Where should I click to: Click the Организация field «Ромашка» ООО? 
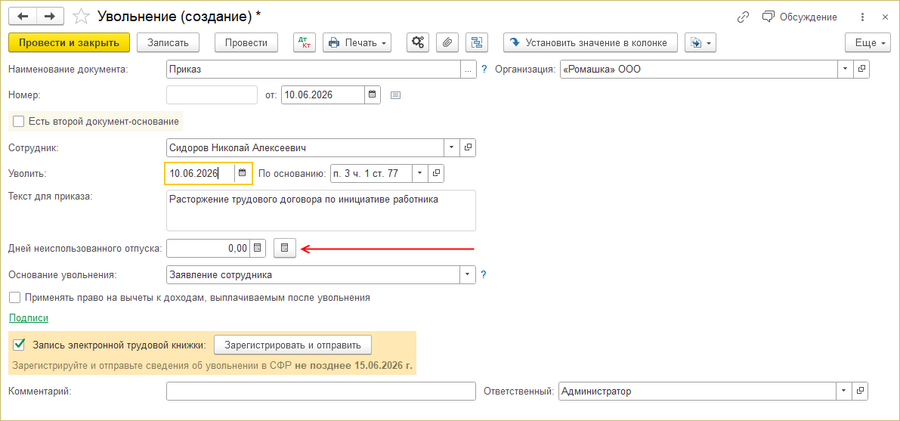(699, 69)
